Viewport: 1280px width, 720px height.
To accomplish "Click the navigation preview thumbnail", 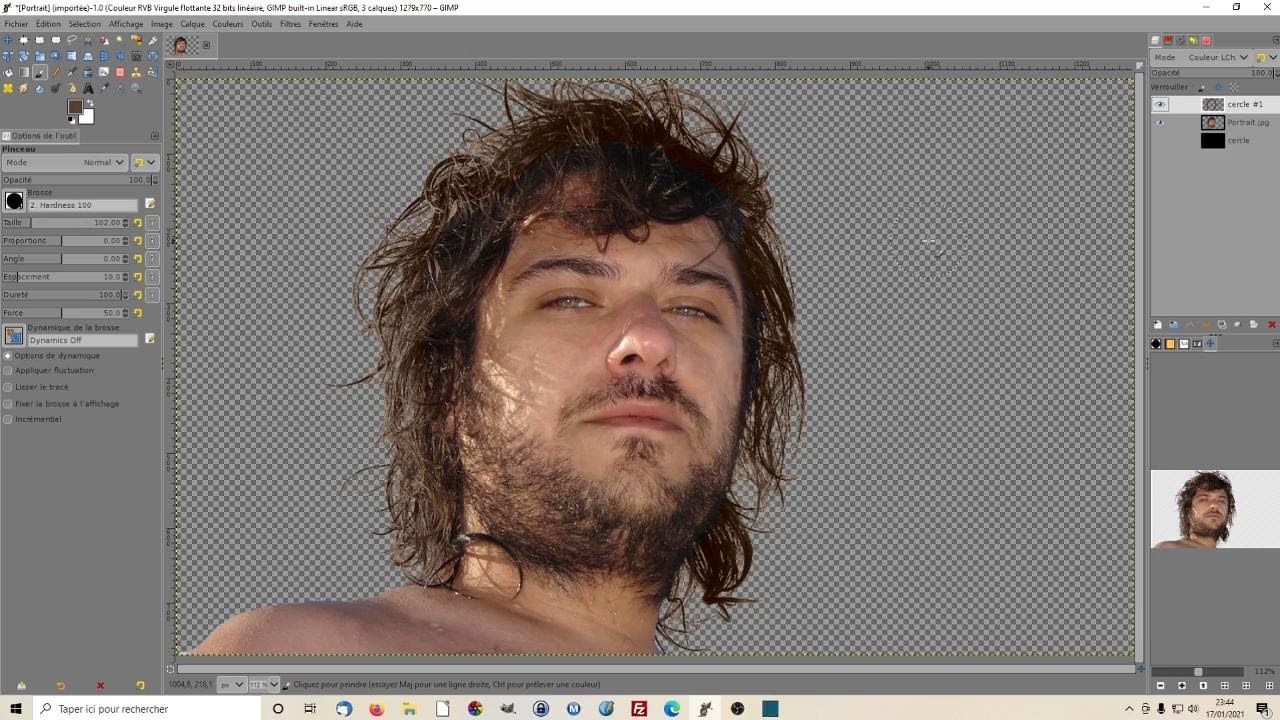I will point(1215,509).
